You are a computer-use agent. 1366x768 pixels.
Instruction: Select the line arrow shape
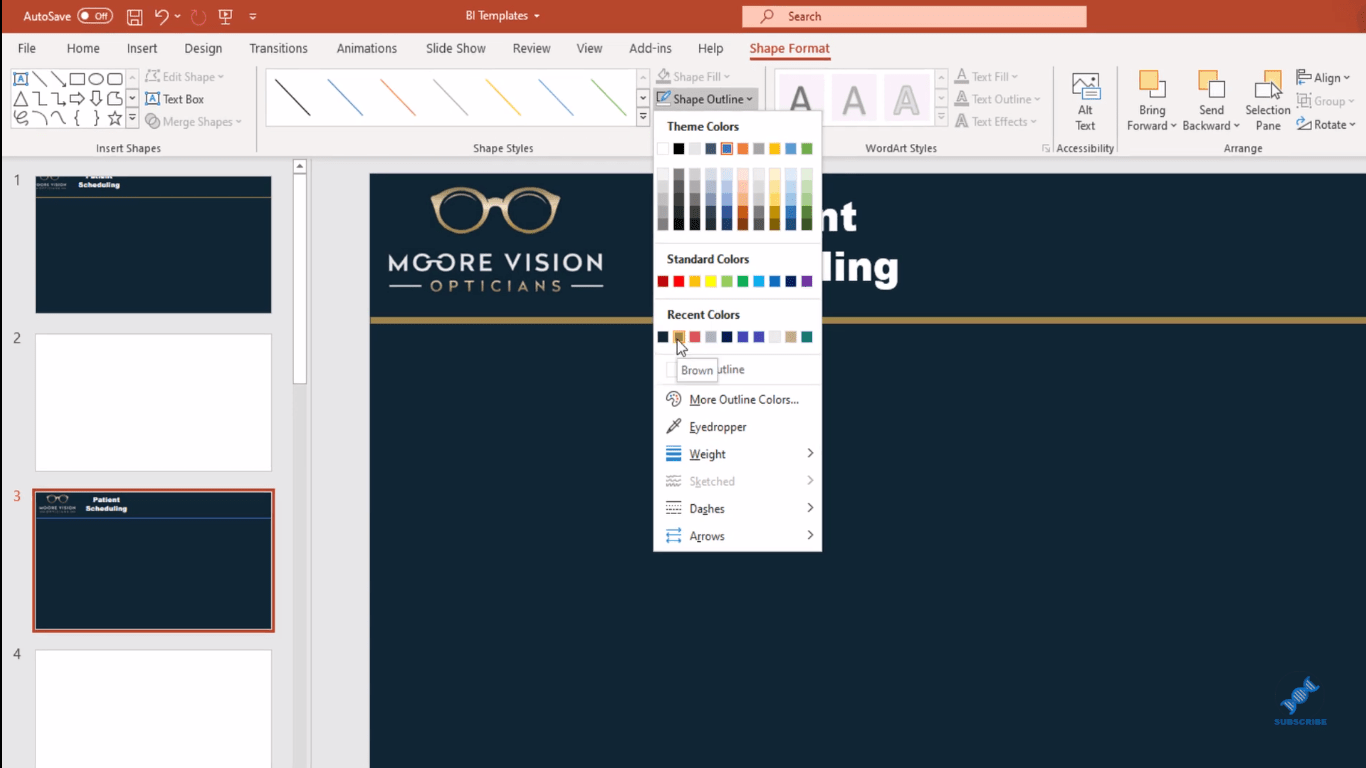point(58,79)
